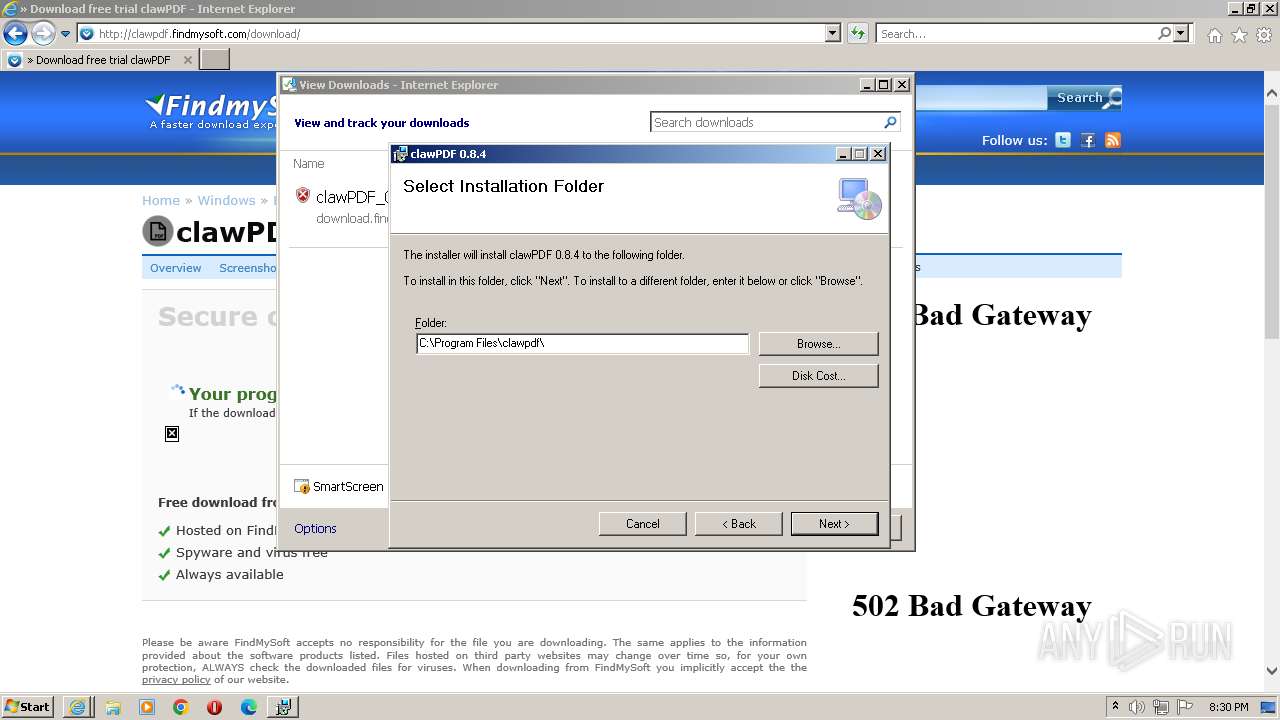Open Microsoft Edge taskbar icon
The height and width of the screenshot is (720, 1280).
pyautogui.click(x=249, y=707)
